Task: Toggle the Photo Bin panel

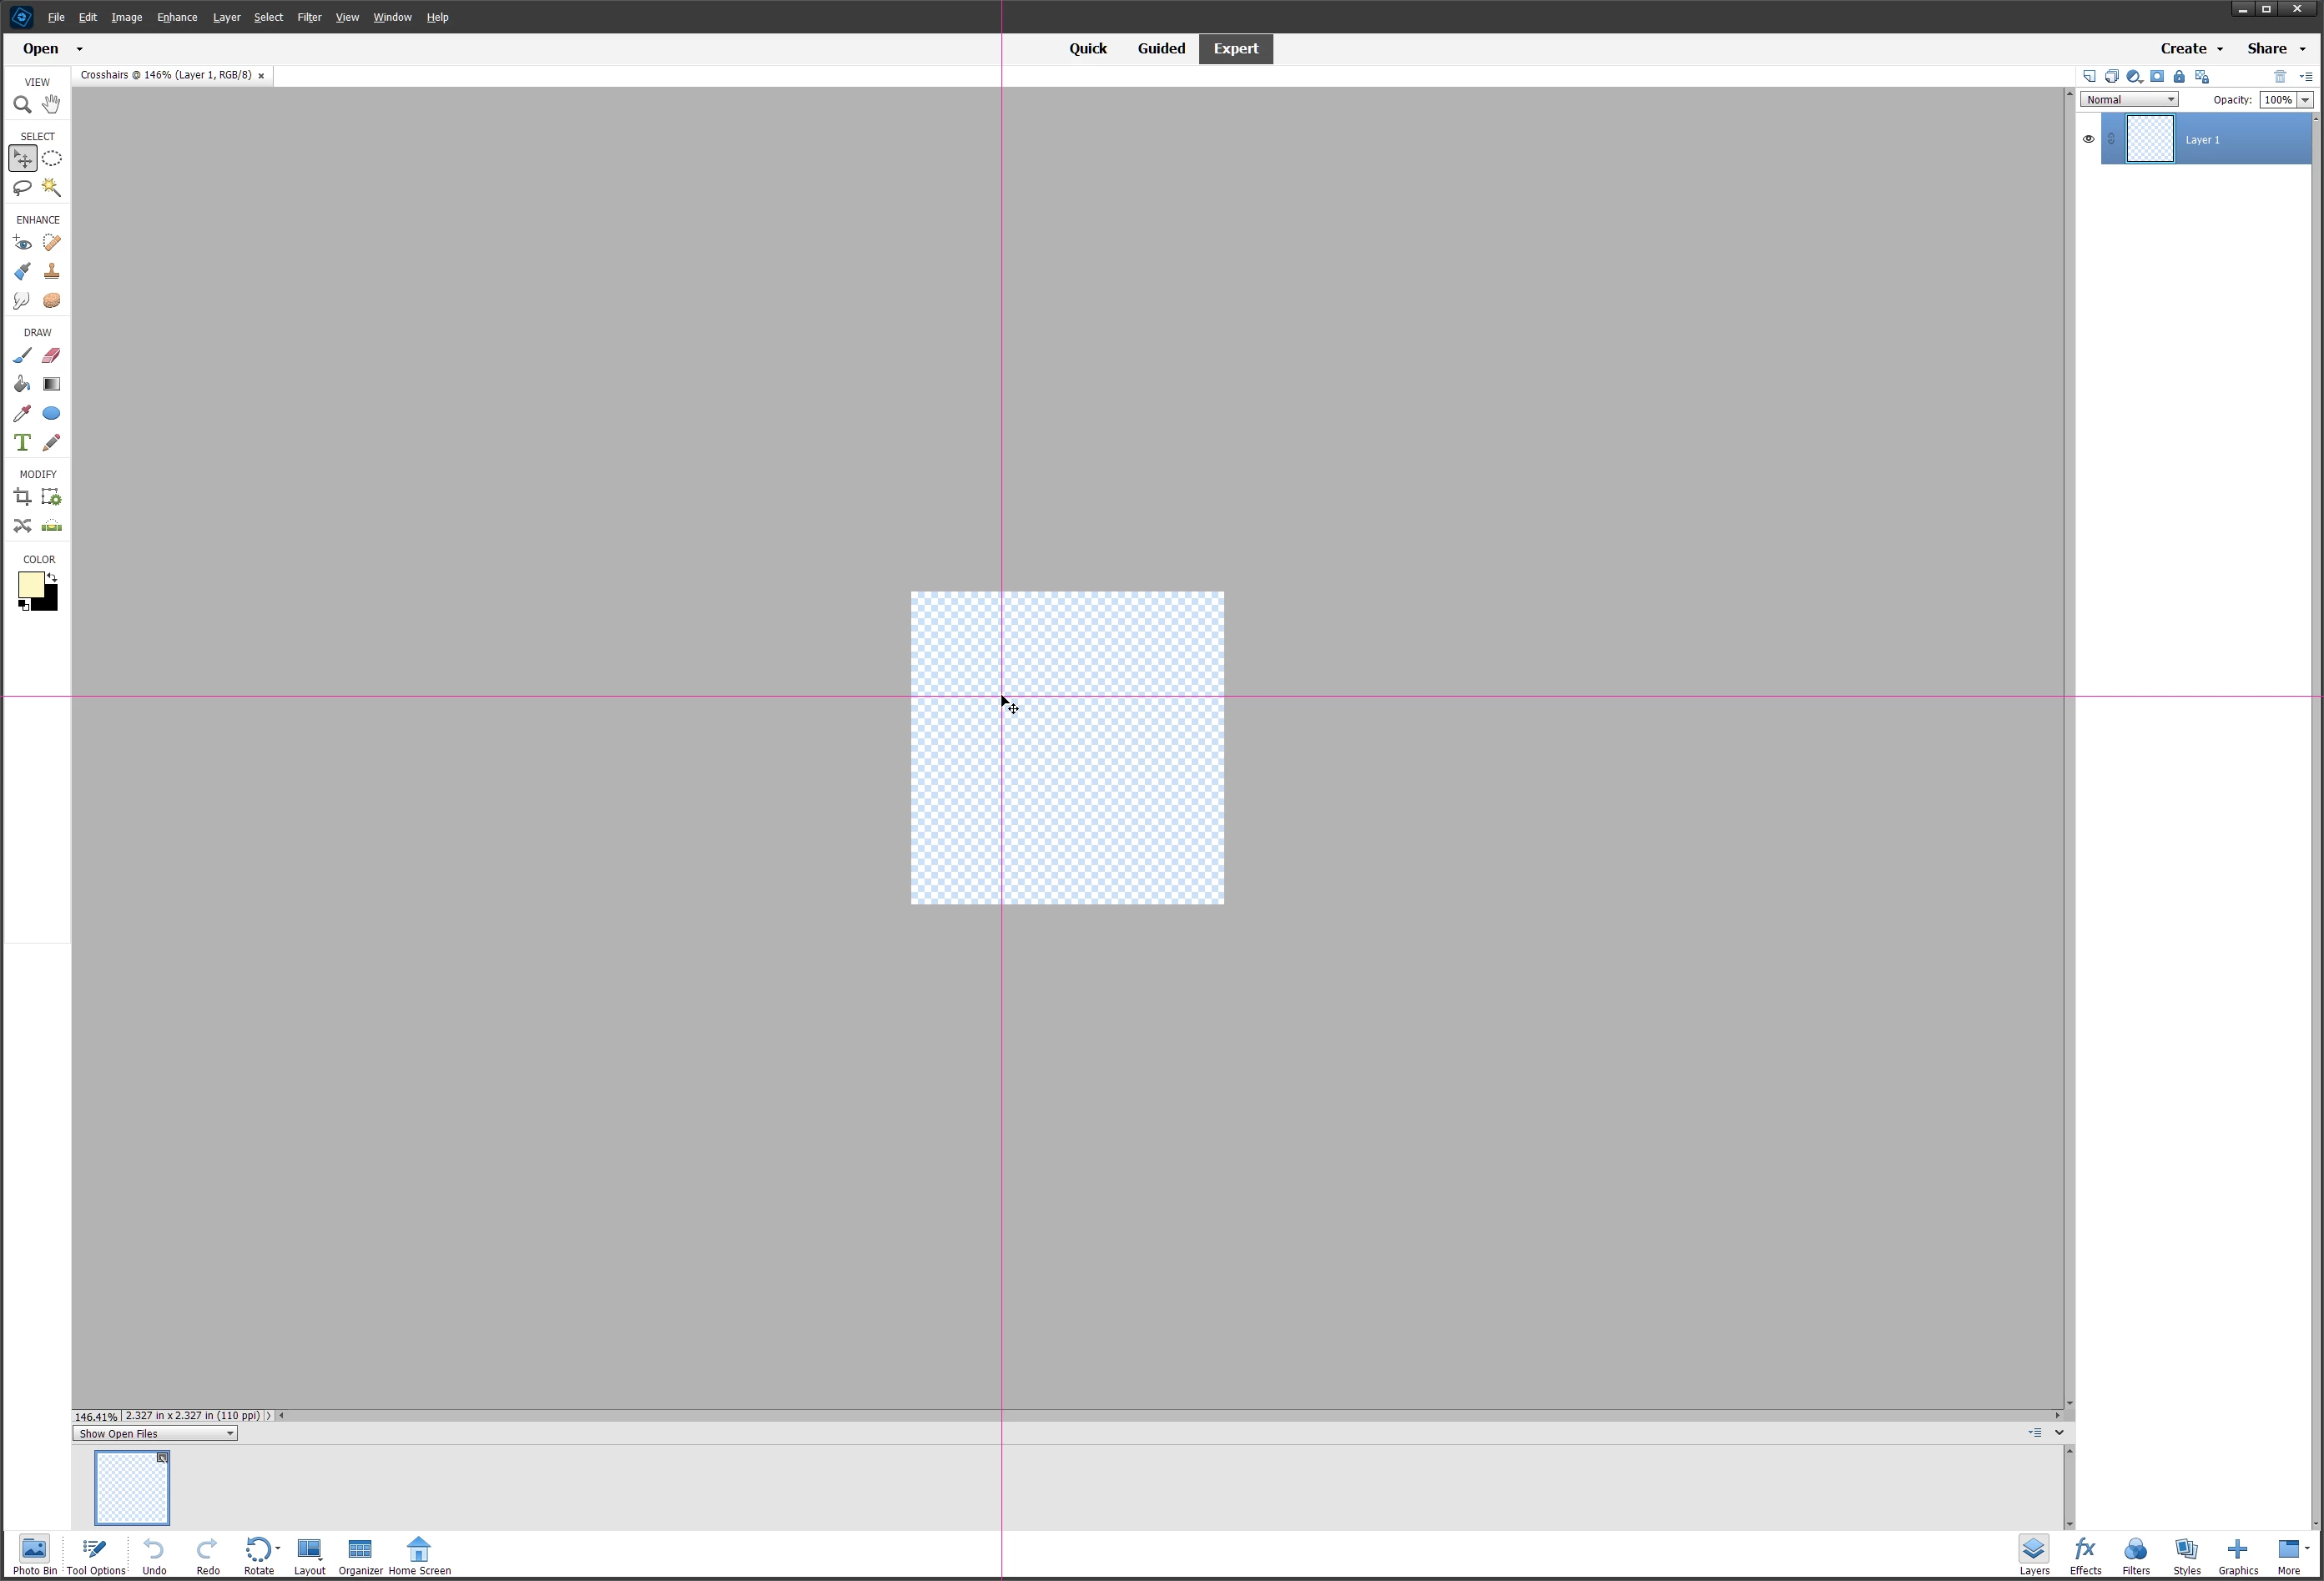Action: (34, 1555)
